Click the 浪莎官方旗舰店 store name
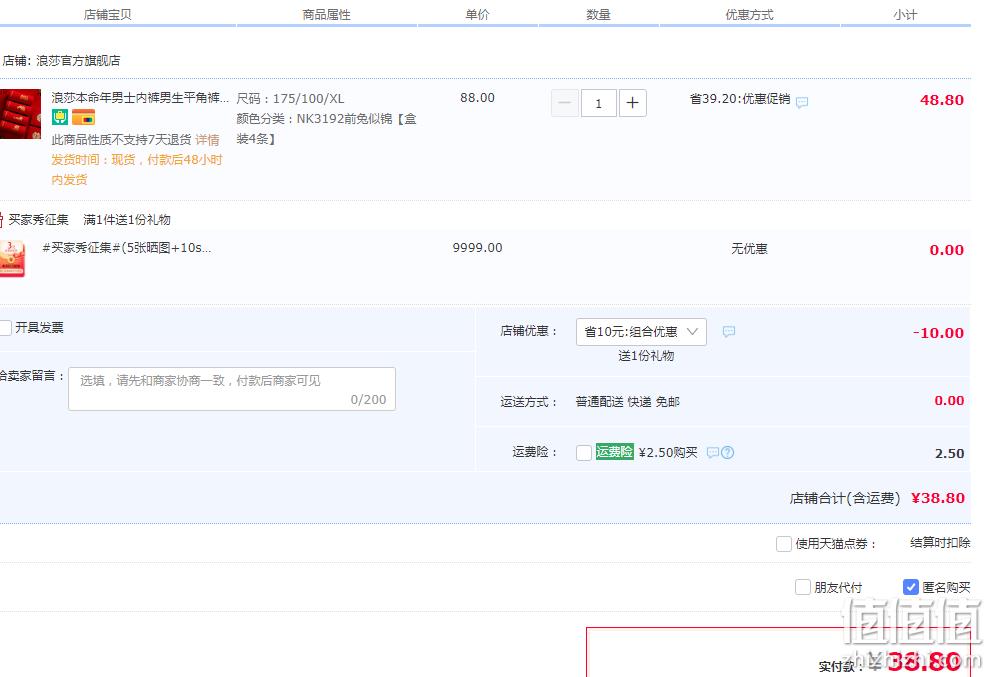This screenshot has width=991, height=677. tap(78, 61)
